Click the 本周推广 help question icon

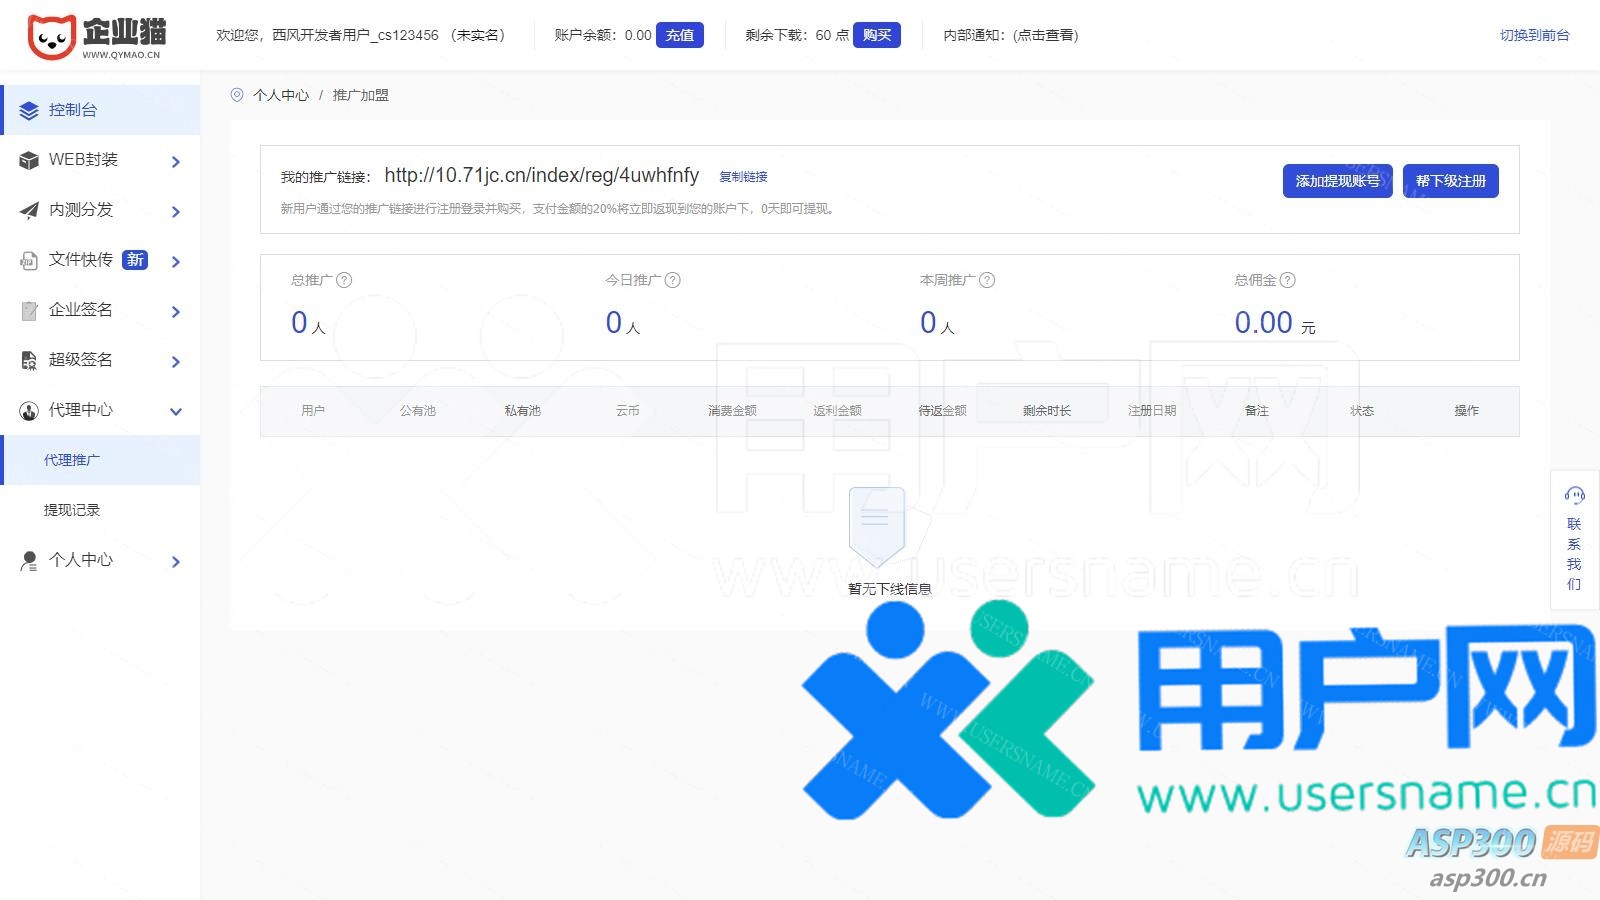[987, 280]
